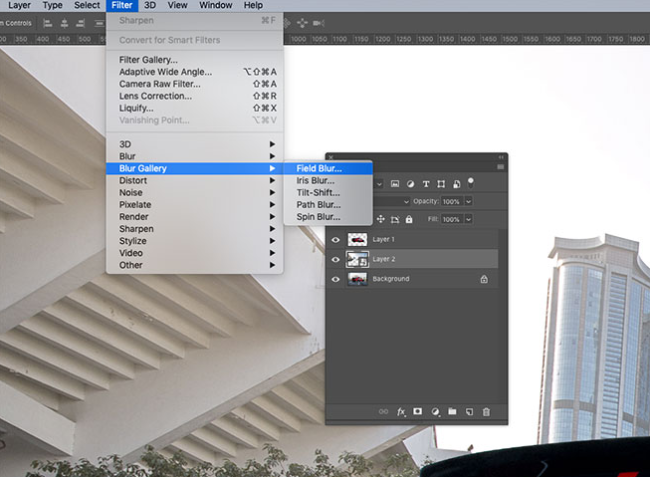Image resolution: width=650 pixels, height=477 pixels.
Task: Open the layer style fx menu
Action: click(401, 412)
